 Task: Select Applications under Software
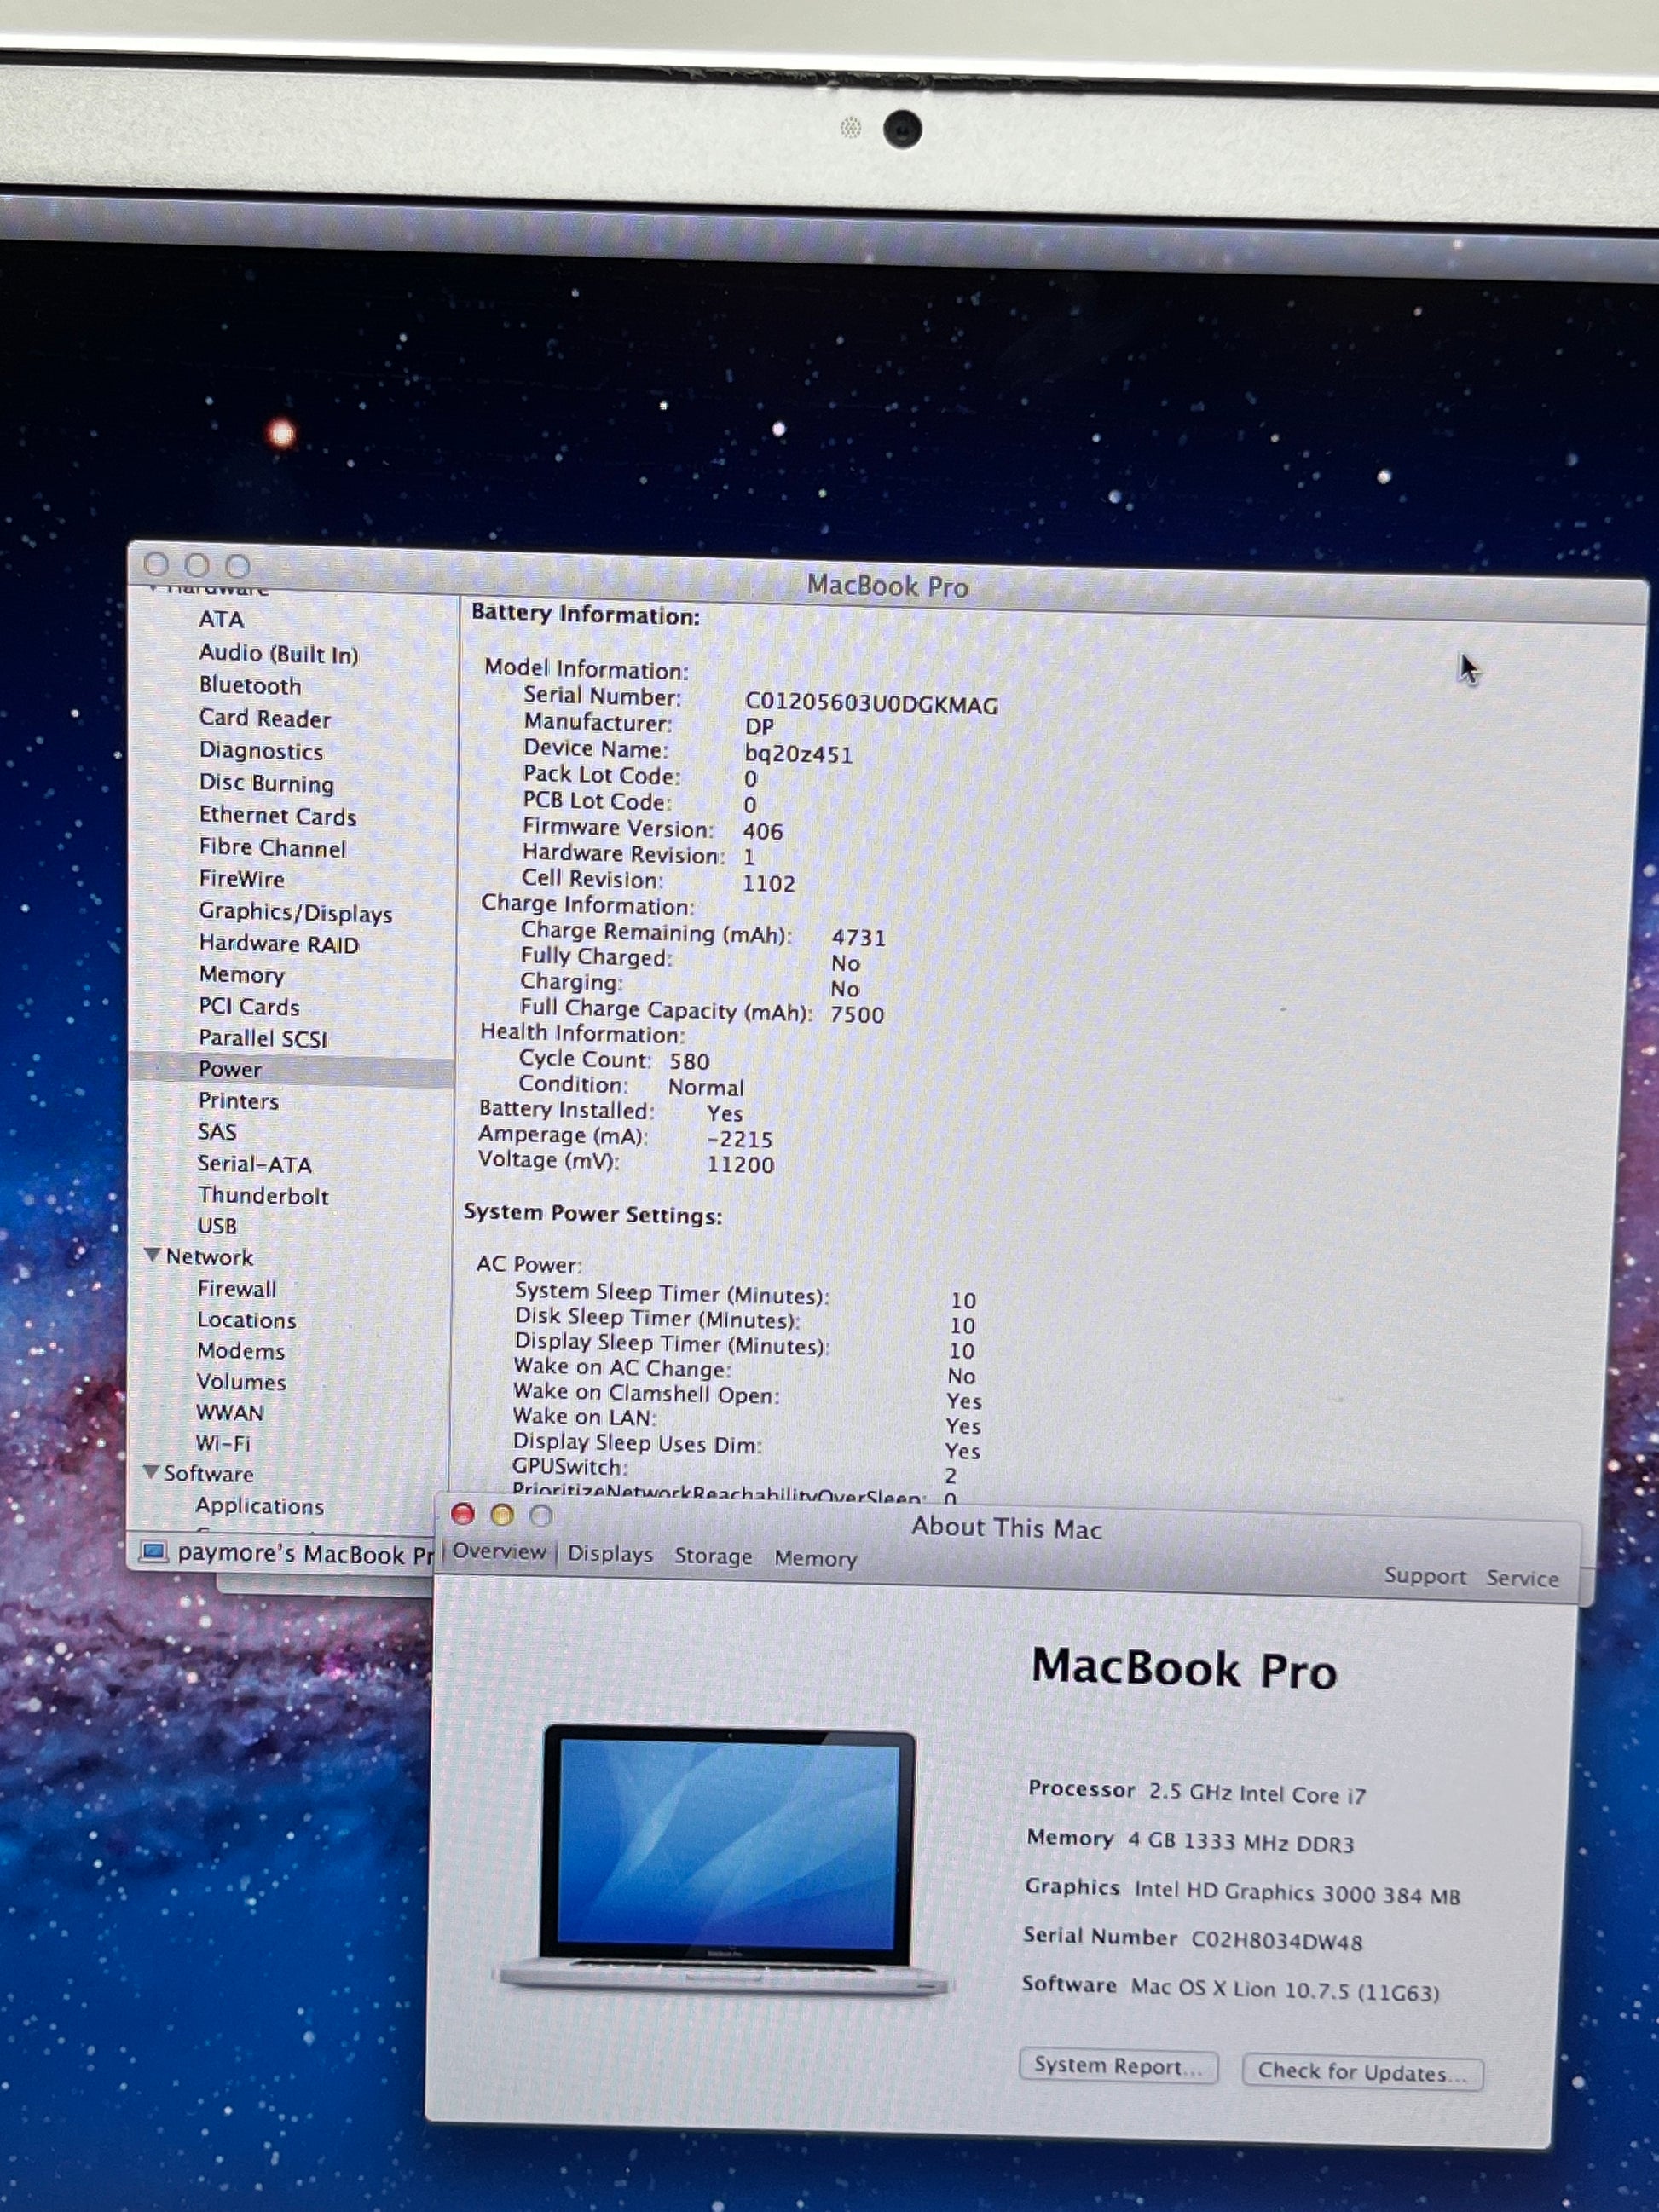click(260, 1505)
